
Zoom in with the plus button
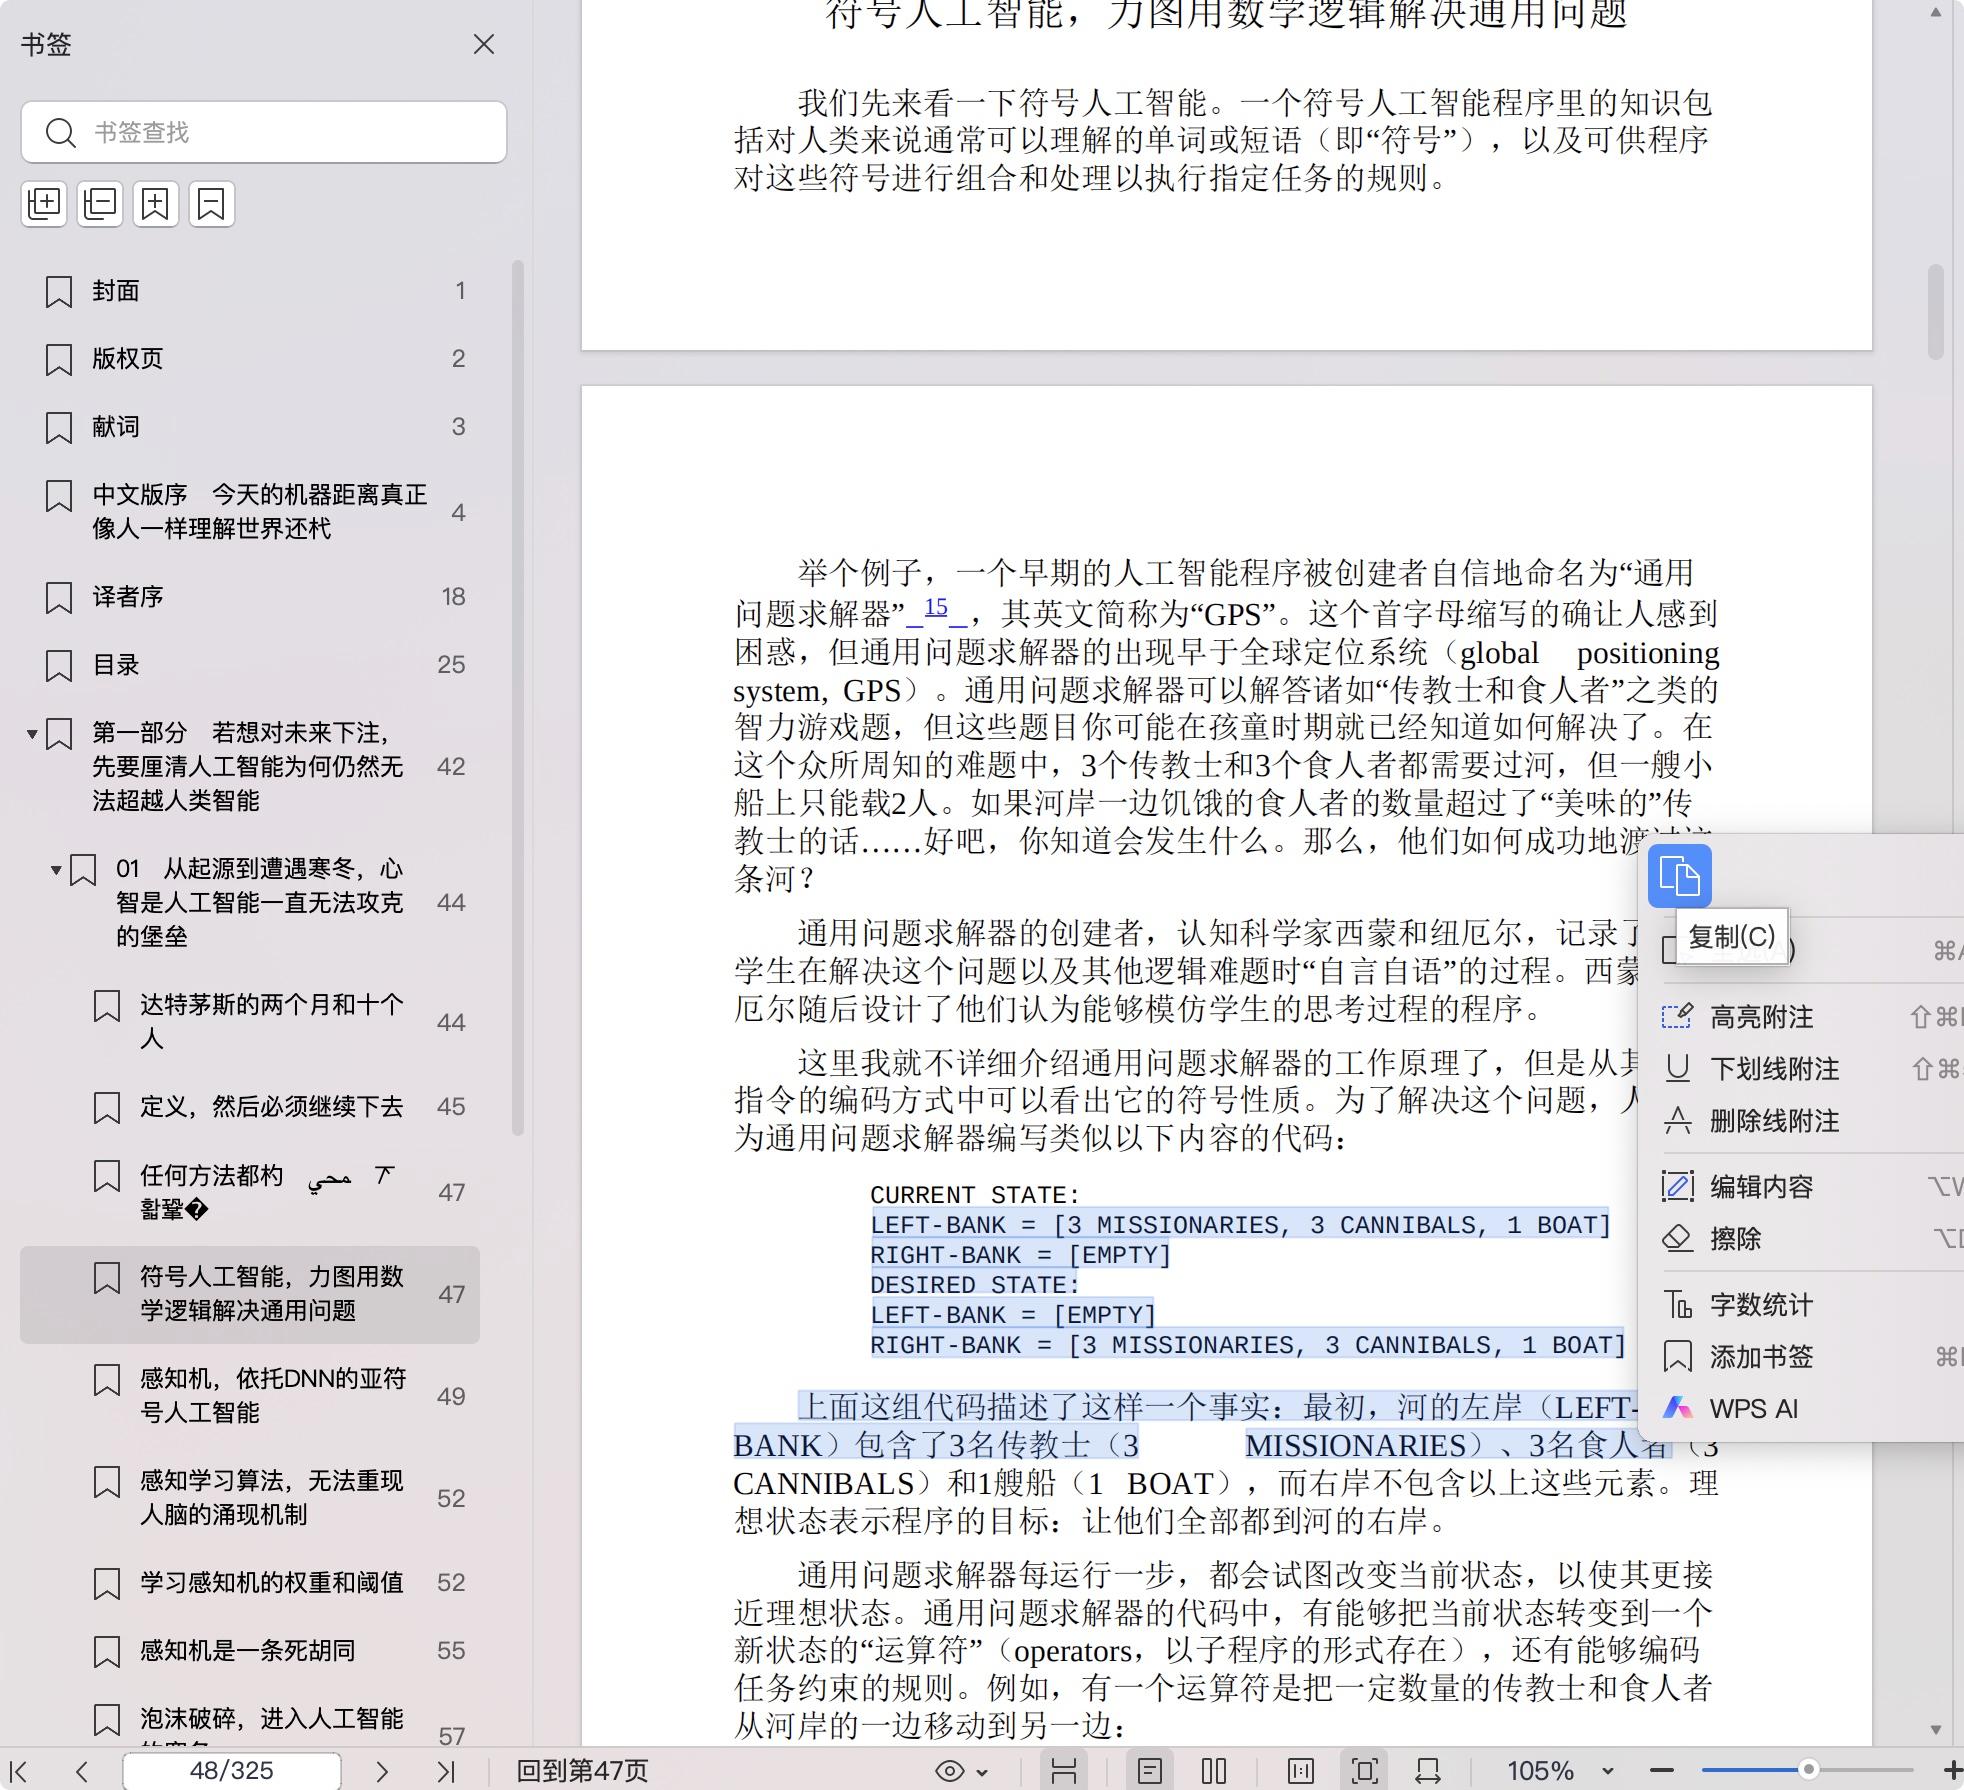[x=1951, y=1771]
